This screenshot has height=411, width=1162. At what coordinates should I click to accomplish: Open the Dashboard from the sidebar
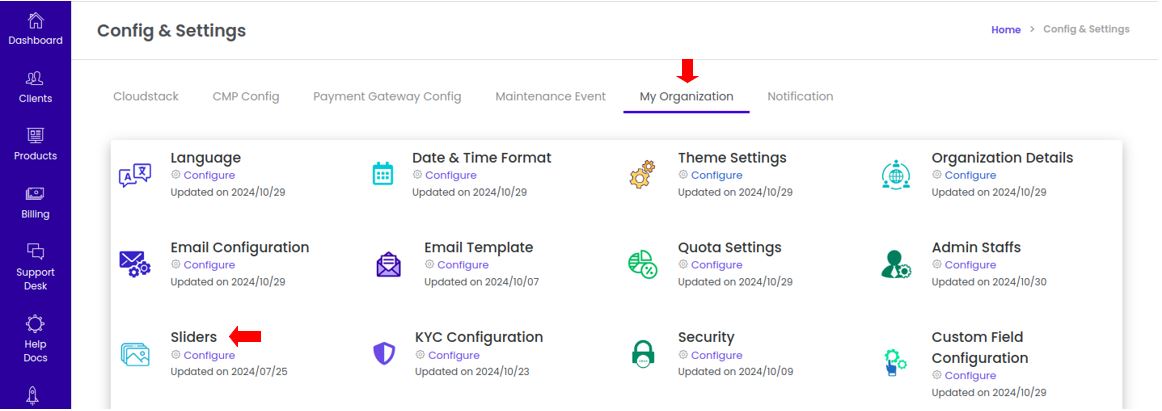click(35, 30)
